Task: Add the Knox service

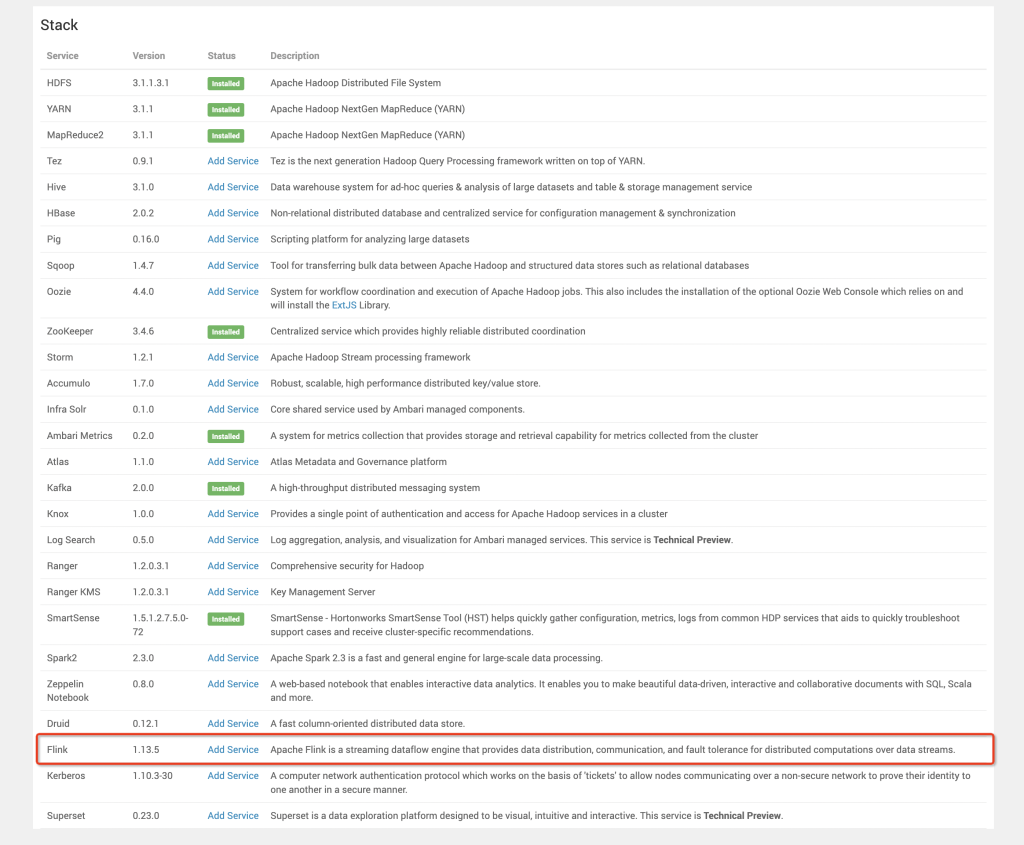Action: 233,514
